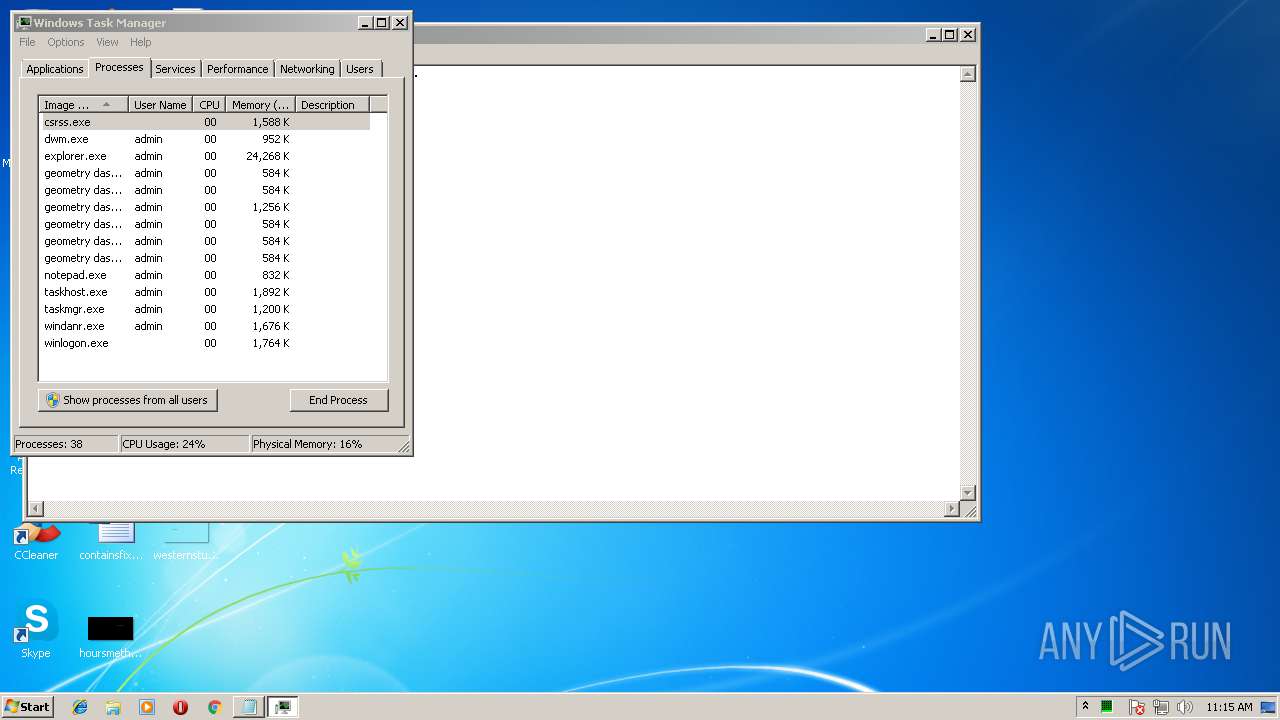Select the explorer.exe process row
This screenshot has height=720, width=1280.
tap(204, 156)
